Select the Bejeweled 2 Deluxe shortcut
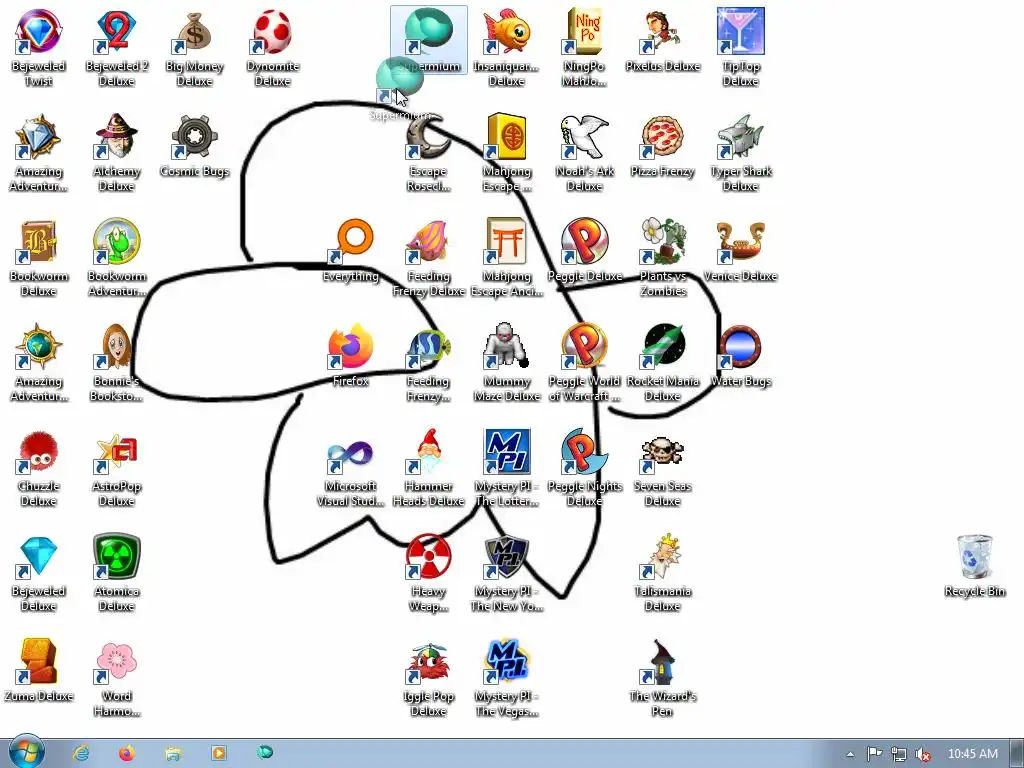Viewport: 1024px width, 768px height. coord(117,47)
